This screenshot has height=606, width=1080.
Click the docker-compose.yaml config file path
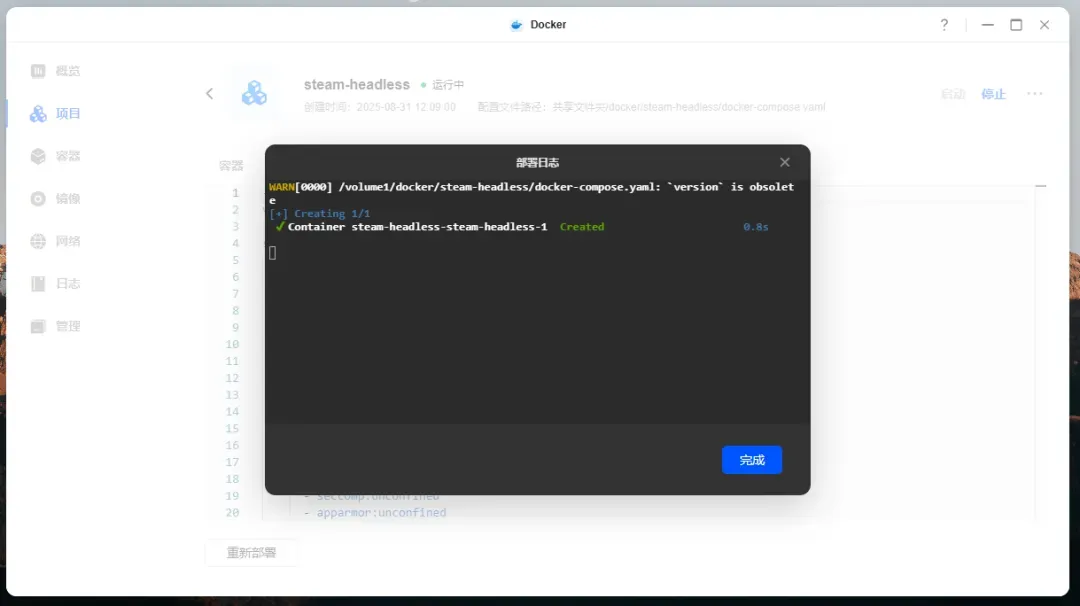pyautogui.click(x=688, y=107)
